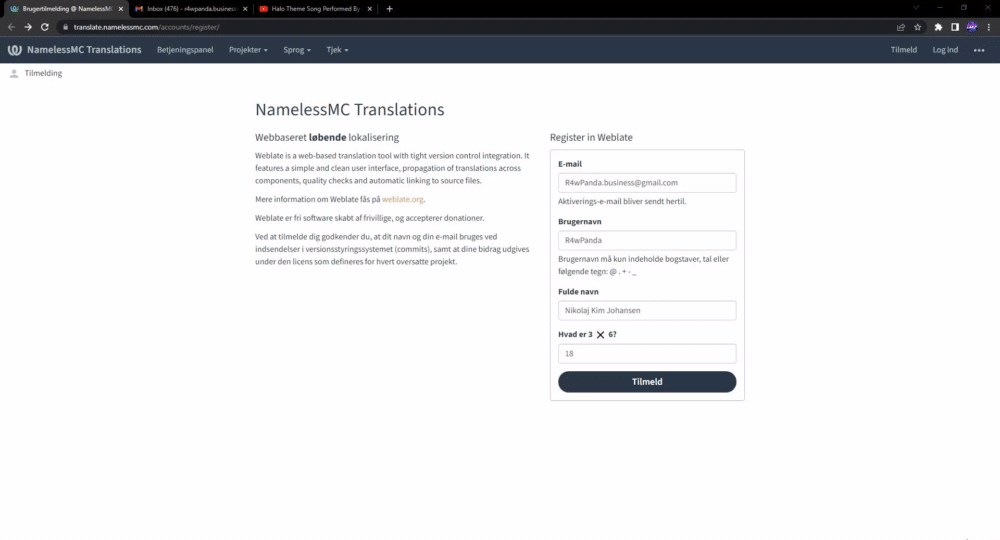Bookmark this page with the star icon
This screenshot has height=540, width=1000.
click(918, 27)
